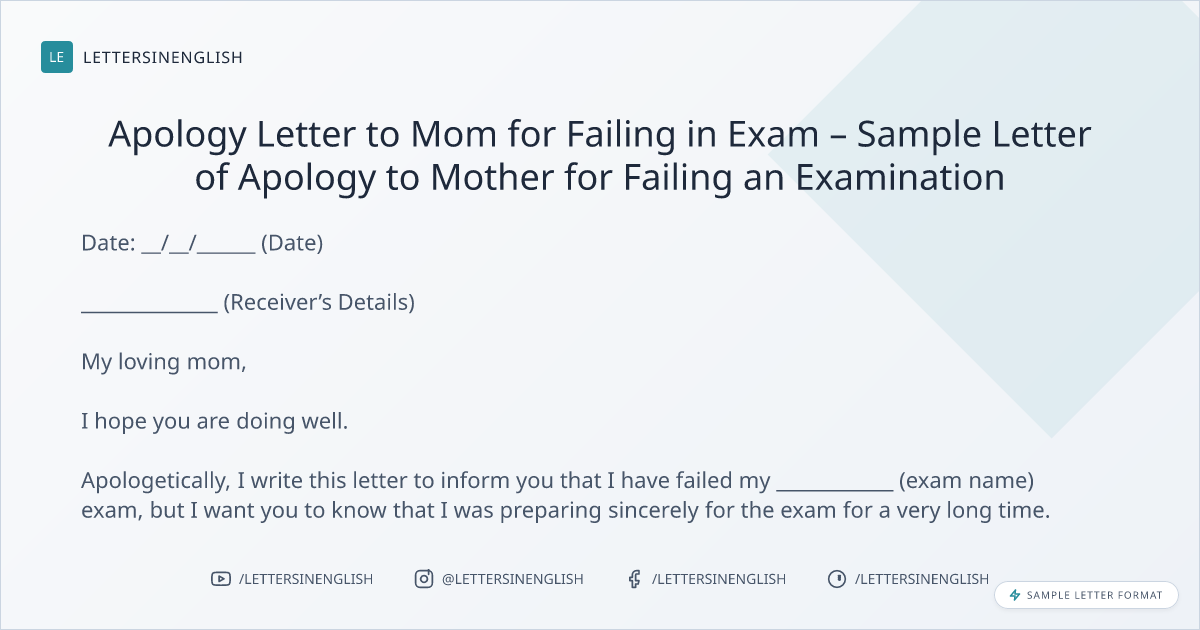Open the Instagram @LETTERSINENGLISH handle
The width and height of the screenshot is (1200, 630).
[512, 579]
